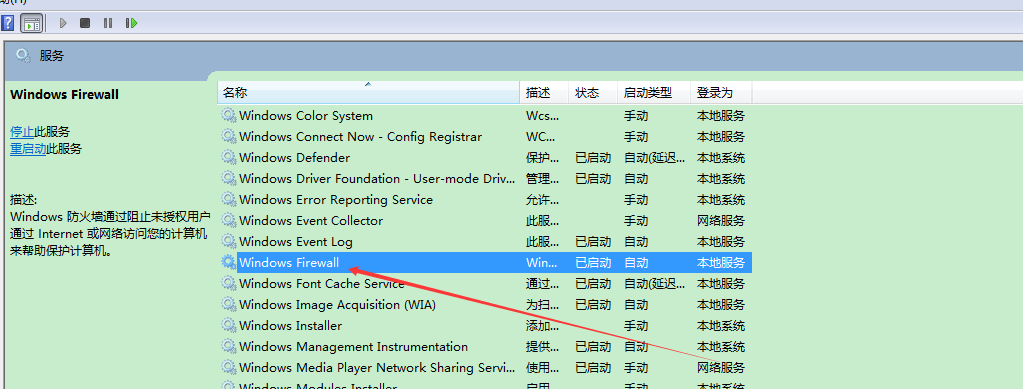Select Windows Image Acquisition (WIA) service
Viewport: 1023px width, 389px height.
[x=337, y=304]
